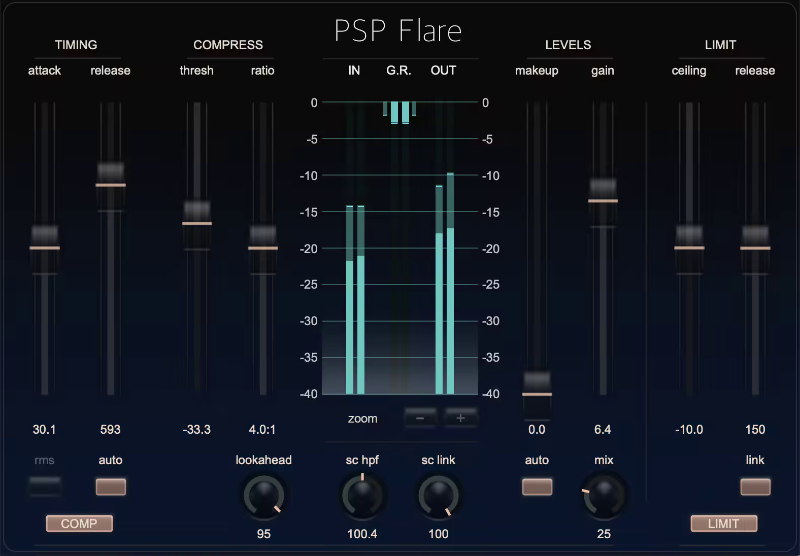Click the mix value 25
Screen dimensions: 800x556
(604, 534)
